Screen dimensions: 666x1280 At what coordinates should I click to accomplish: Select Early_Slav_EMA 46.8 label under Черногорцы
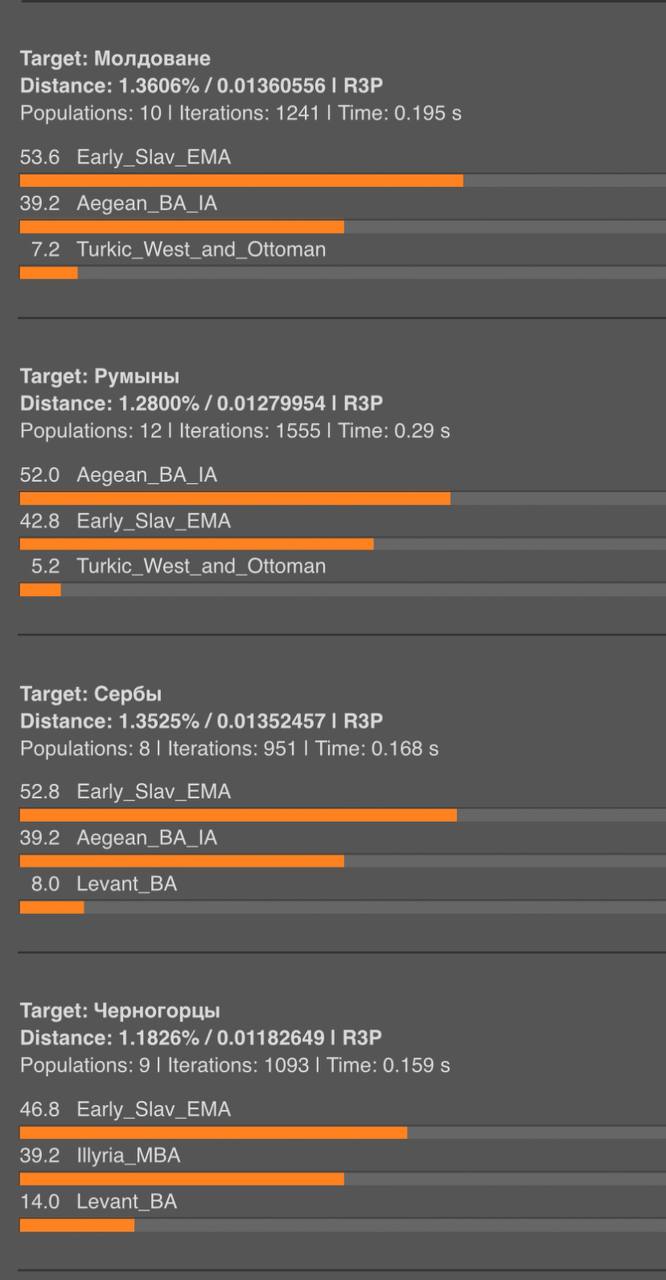coord(125,1109)
